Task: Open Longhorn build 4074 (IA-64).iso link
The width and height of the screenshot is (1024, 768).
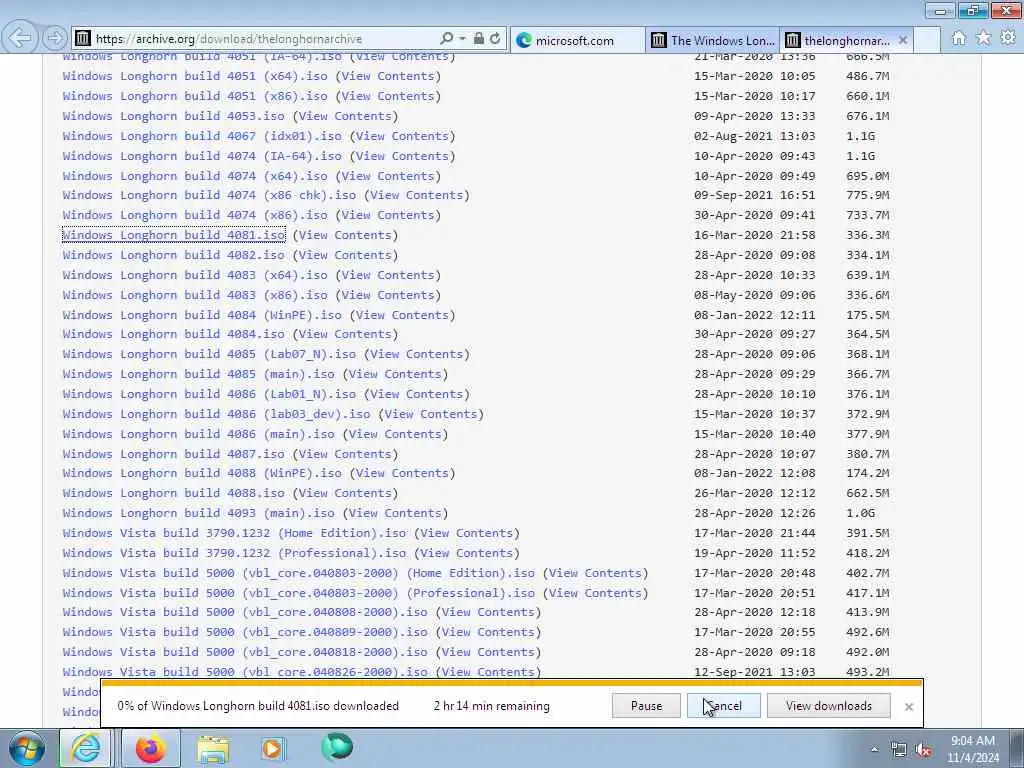Action: click(202, 156)
